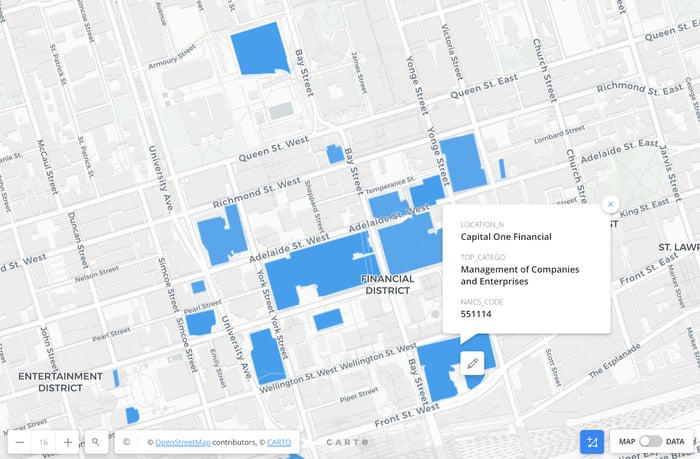Screen dimensions: 700x459
Task: Click the NAICS_CODE field label
Action: pyautogui.click(x=482, y=302)
